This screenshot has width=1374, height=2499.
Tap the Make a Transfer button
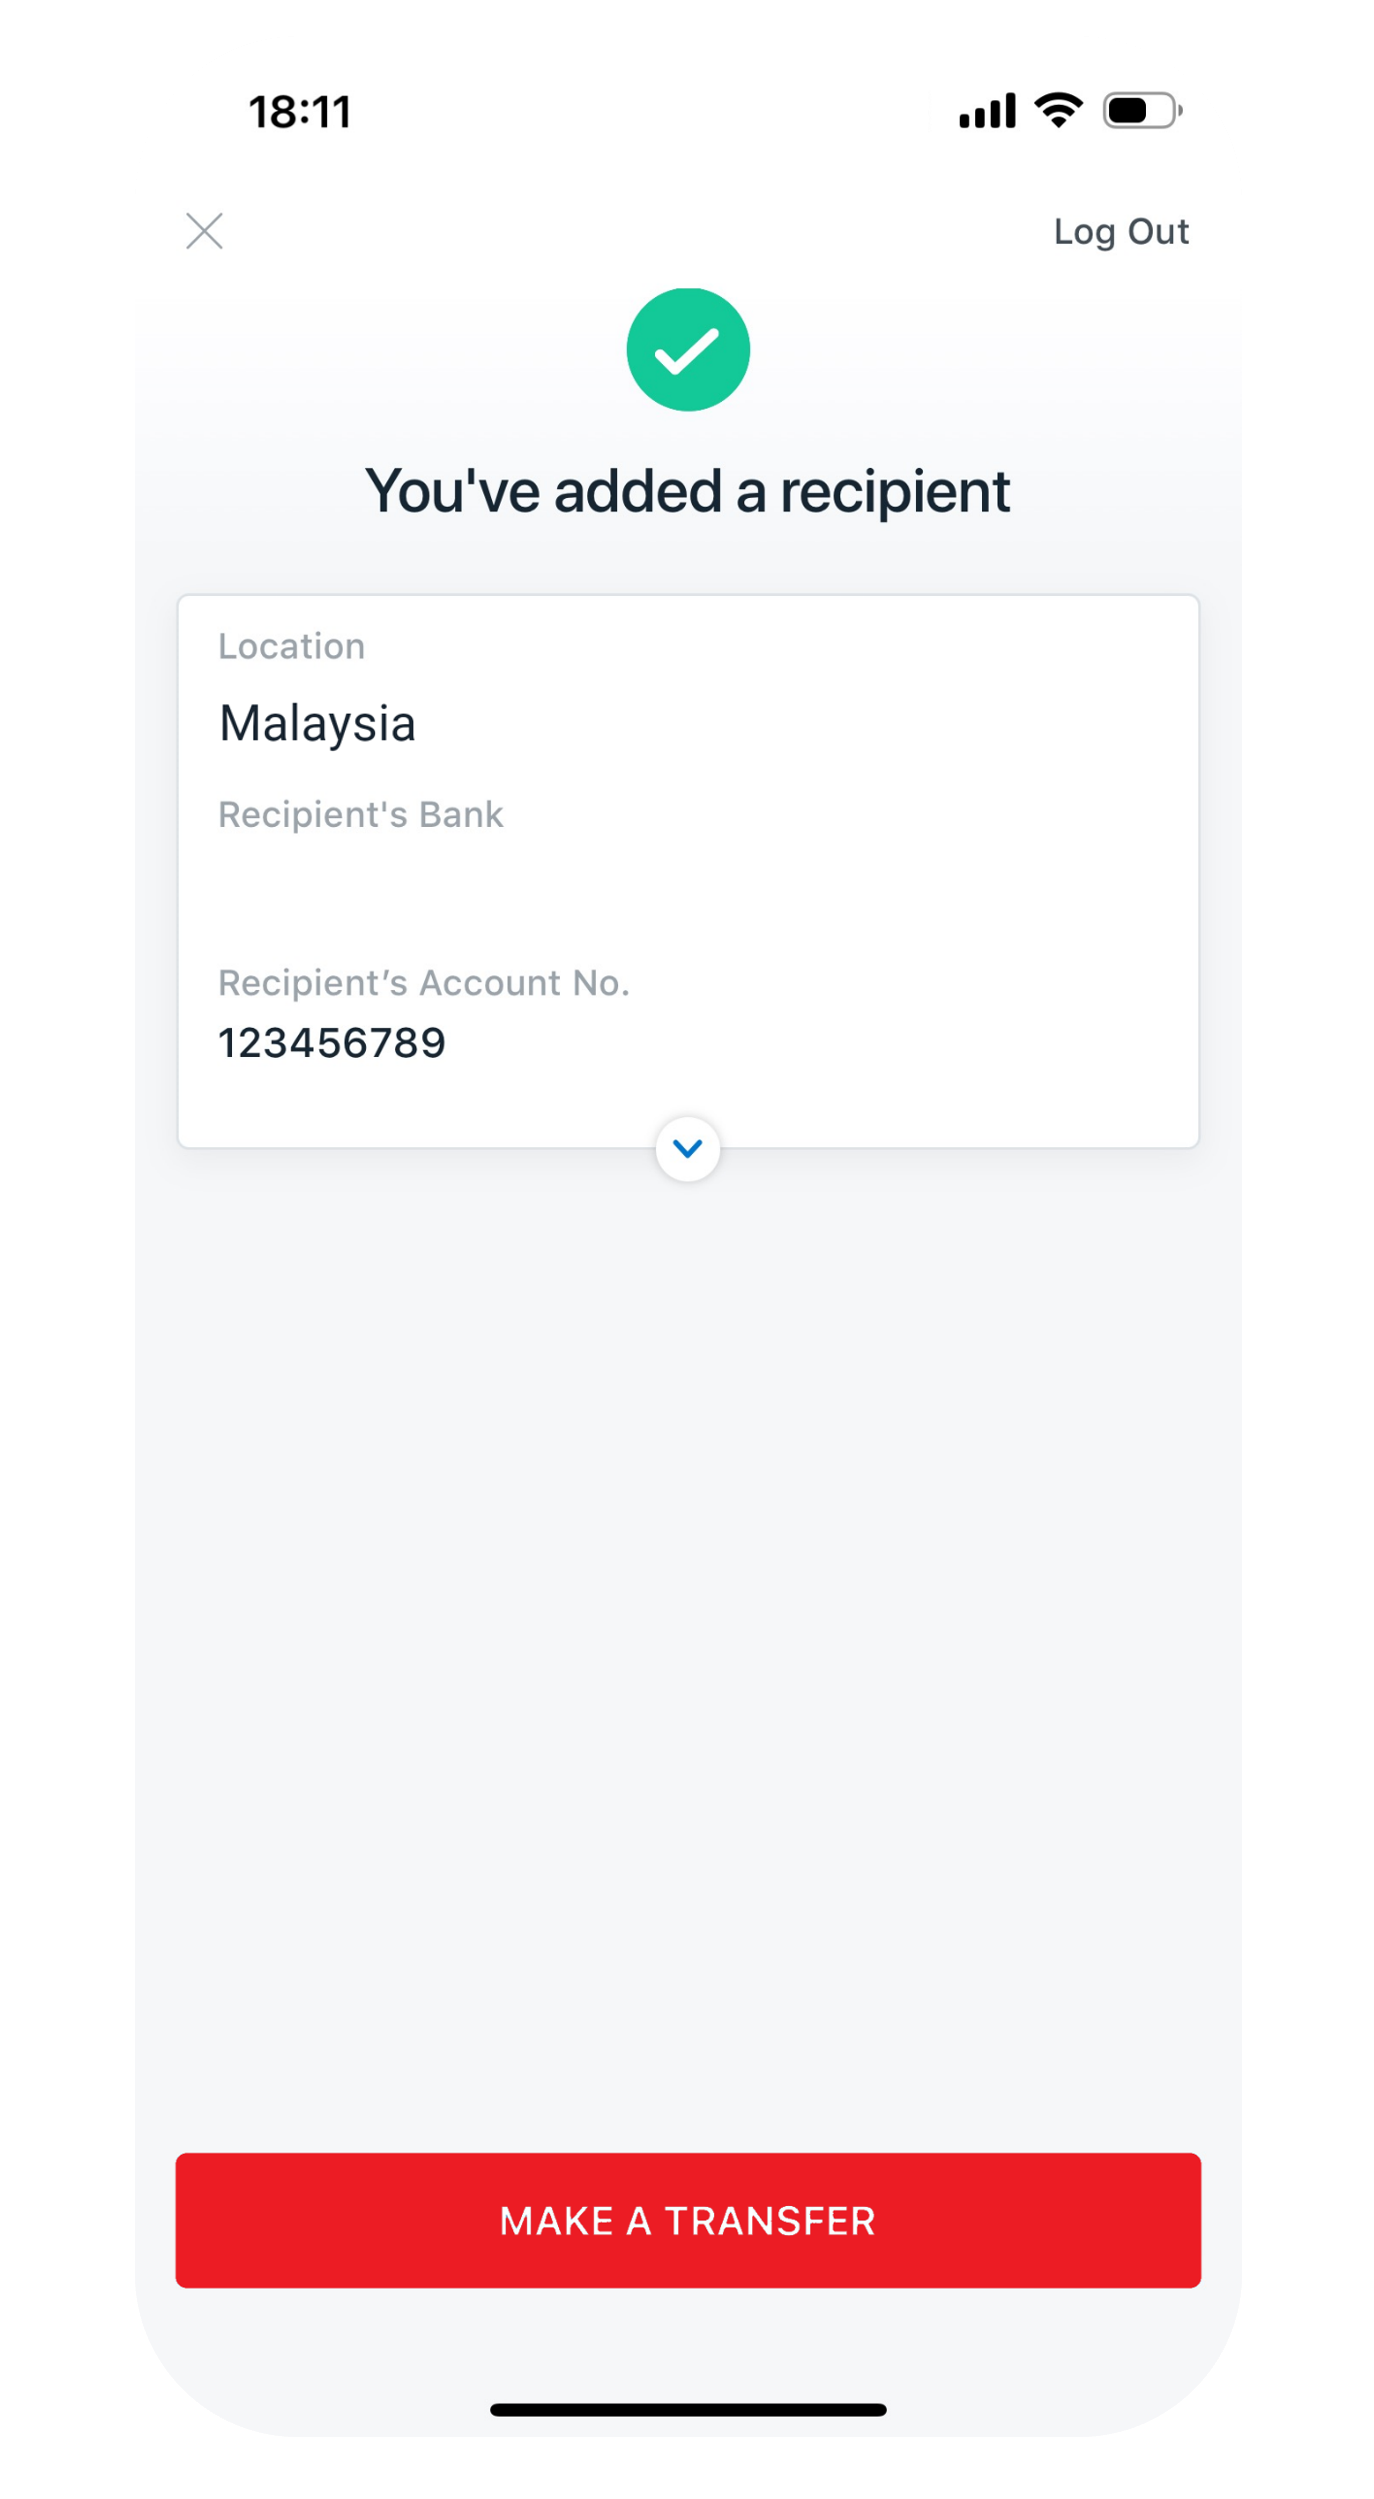[687, 2219]
